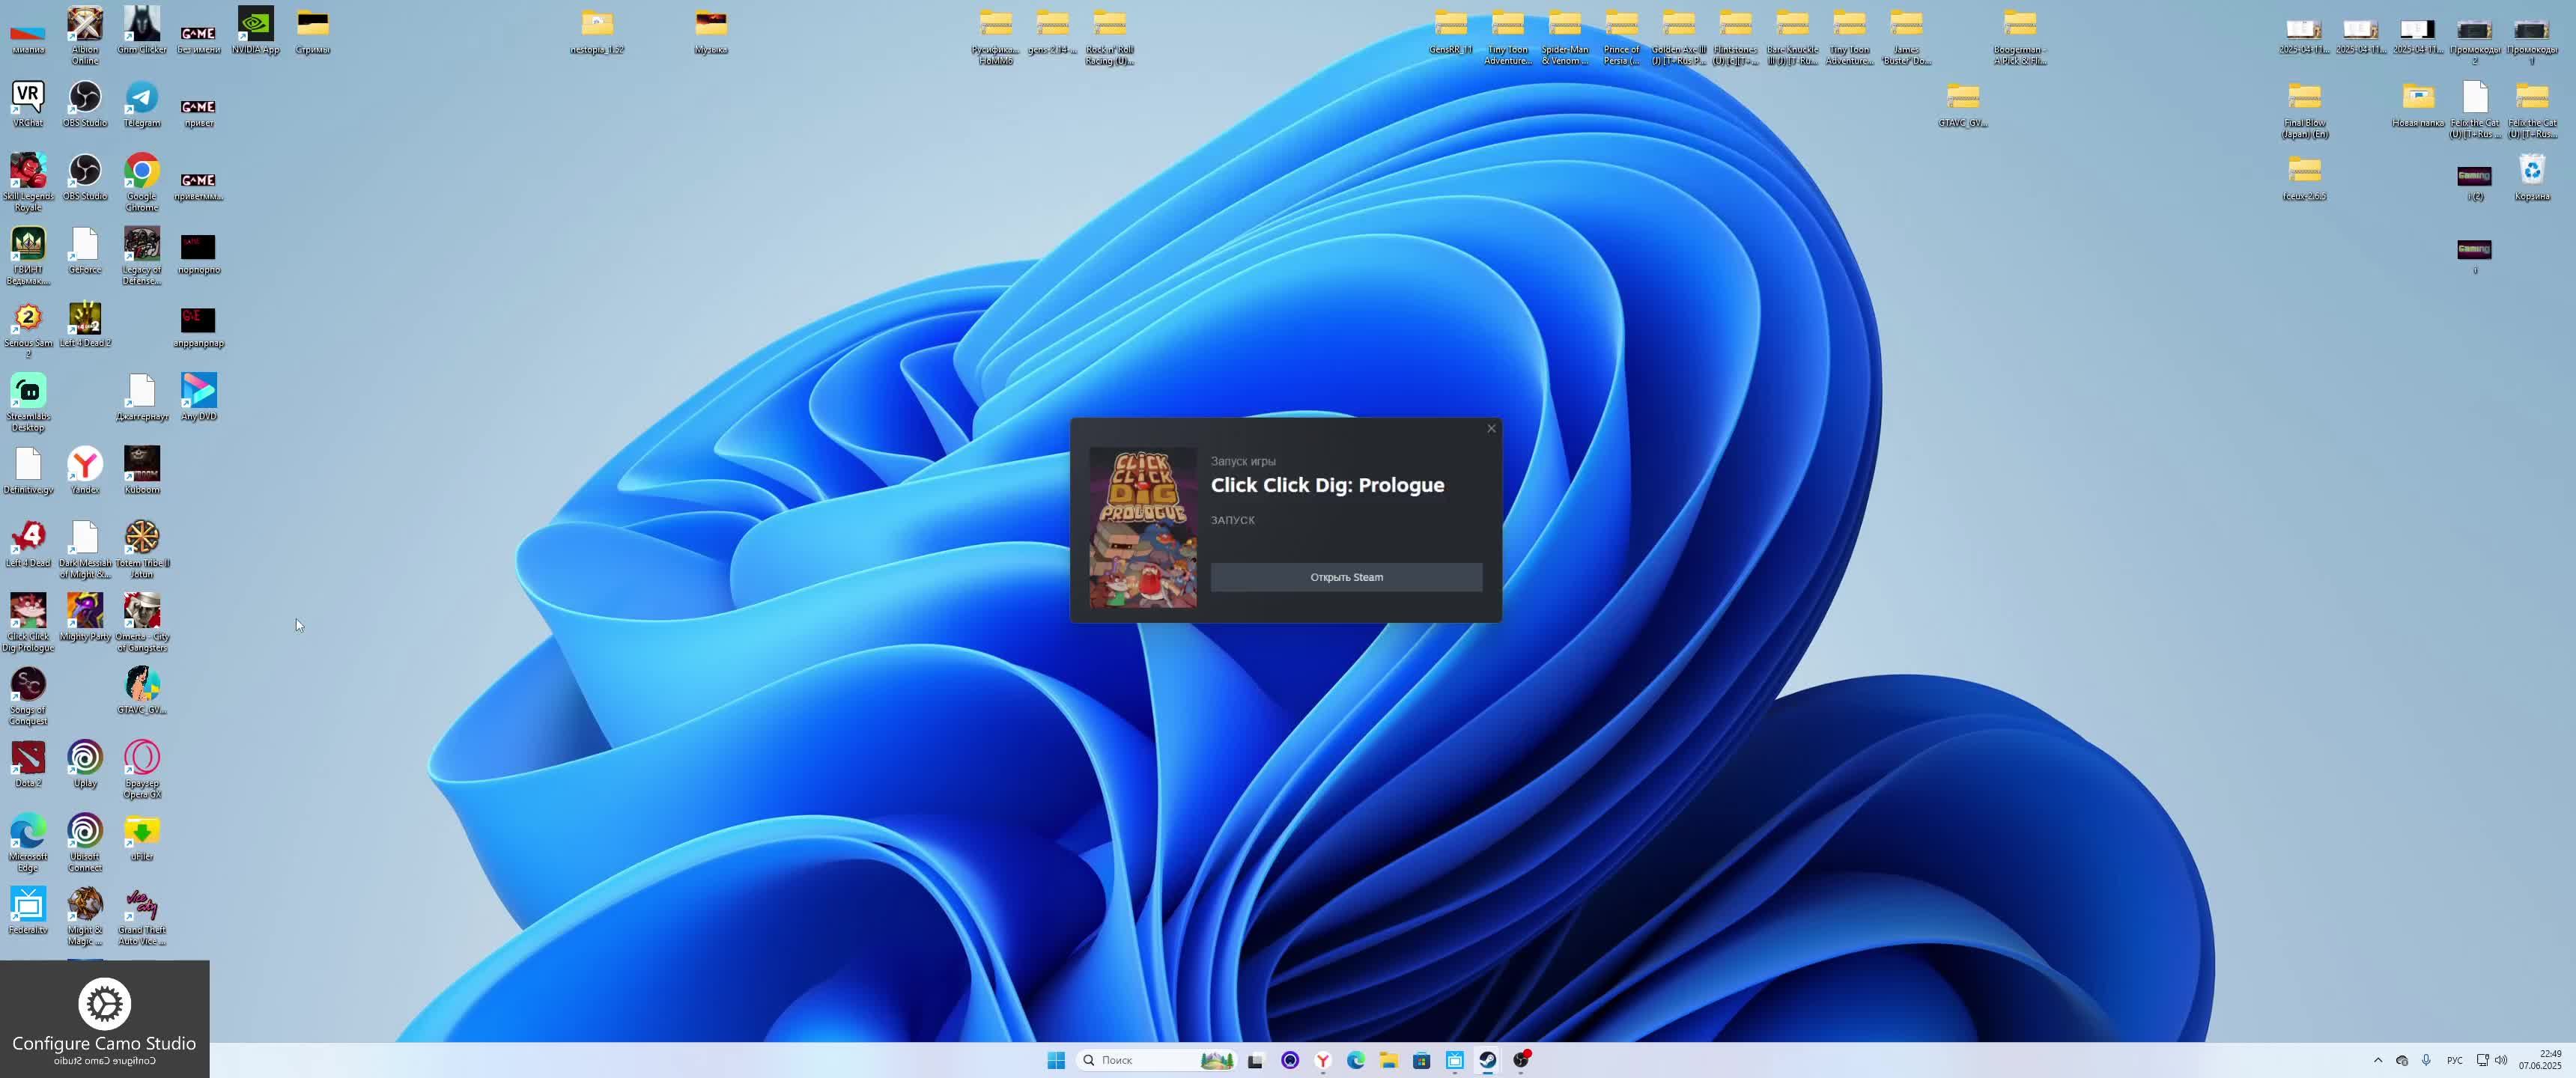Select the Uplay desktop shortcut
The height and width of the screenshot is (1078, 2576).
[85, 764]
